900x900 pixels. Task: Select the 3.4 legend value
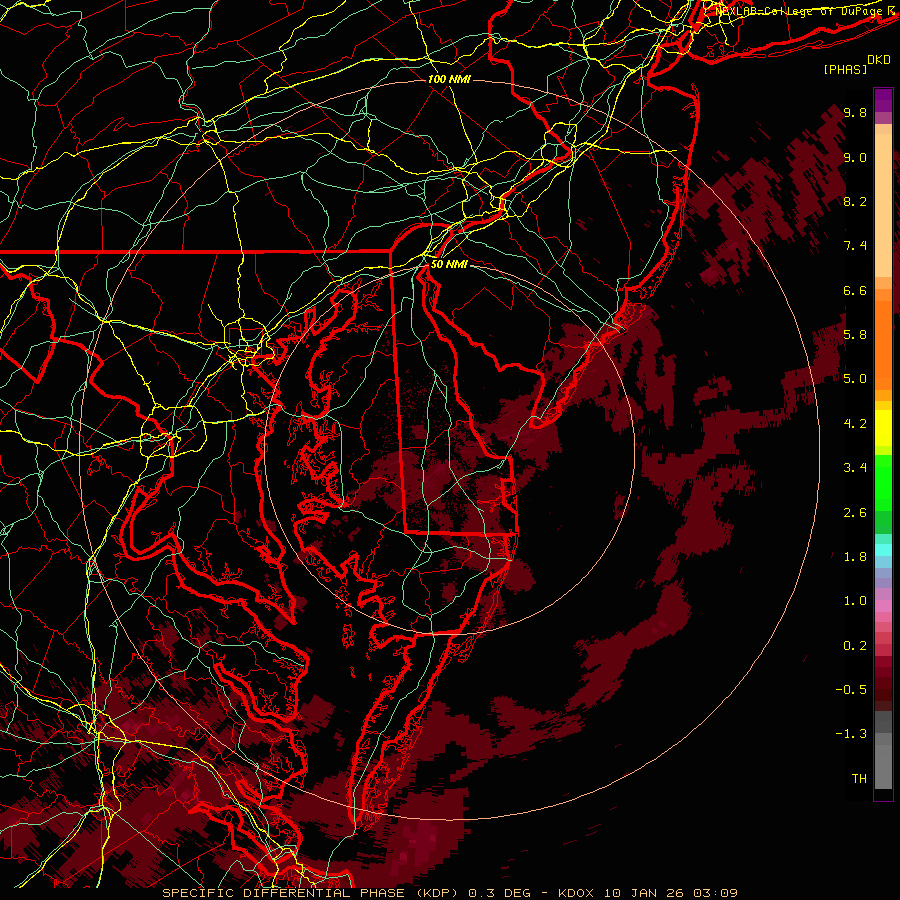(855, 468)
